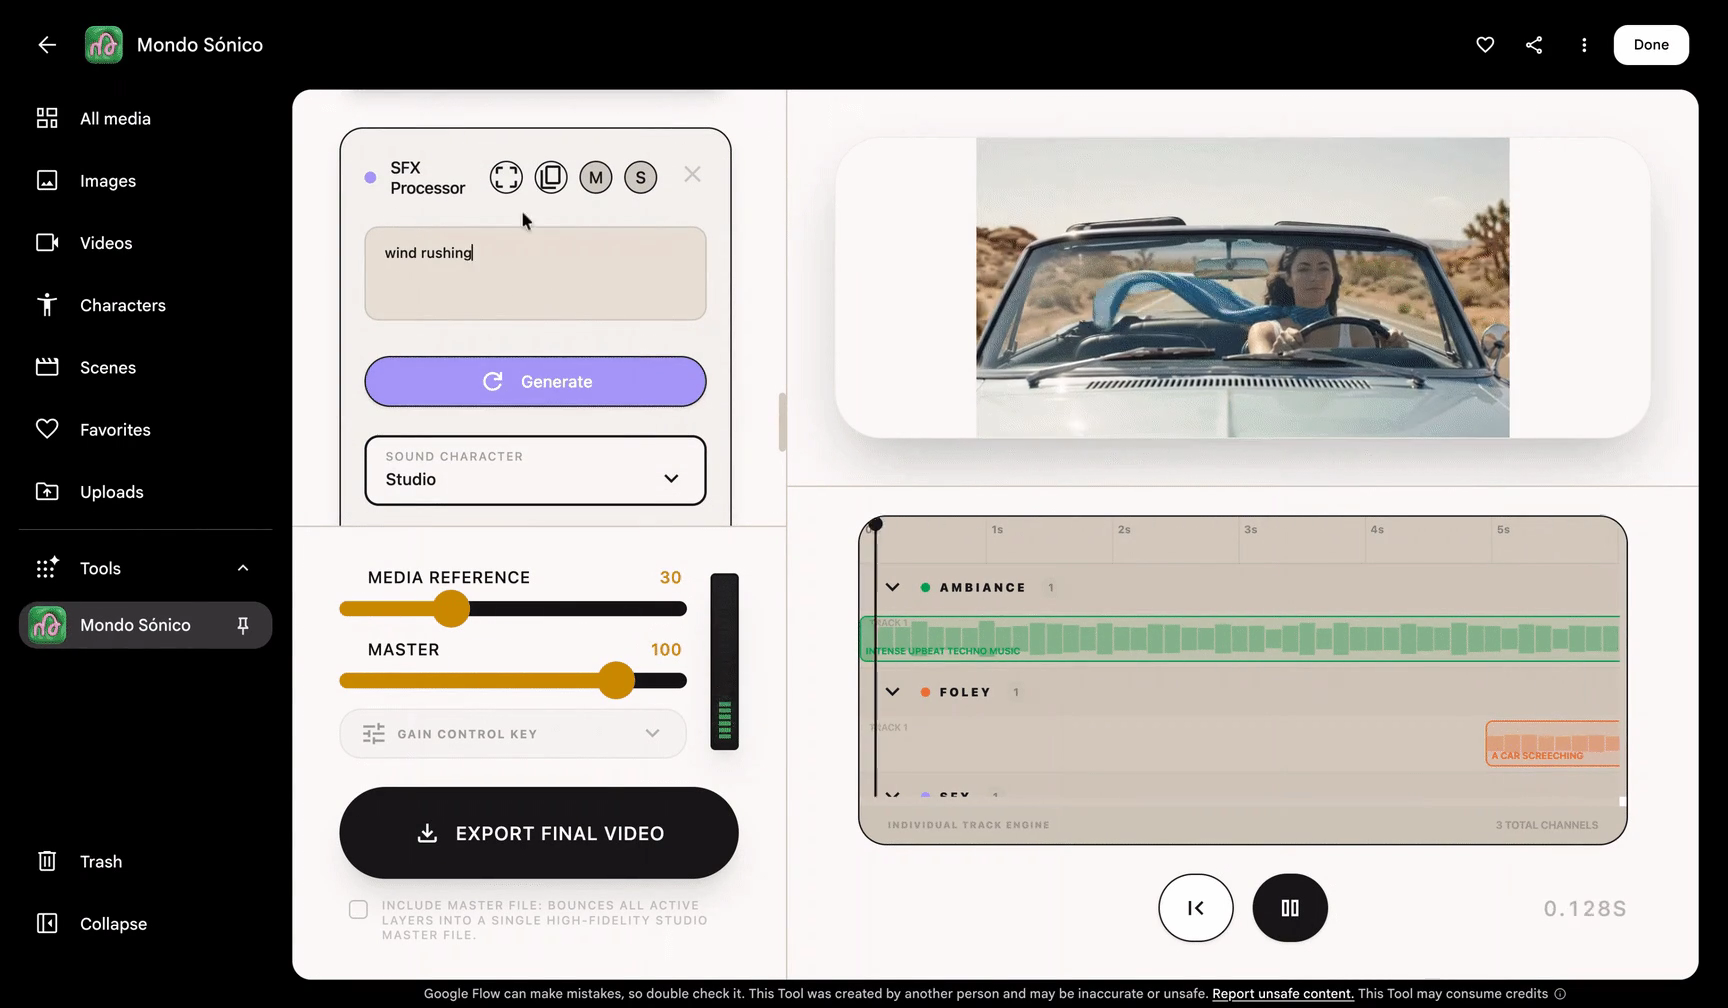
Task: Click the Characters person icon
Action: tap(47, 305)
